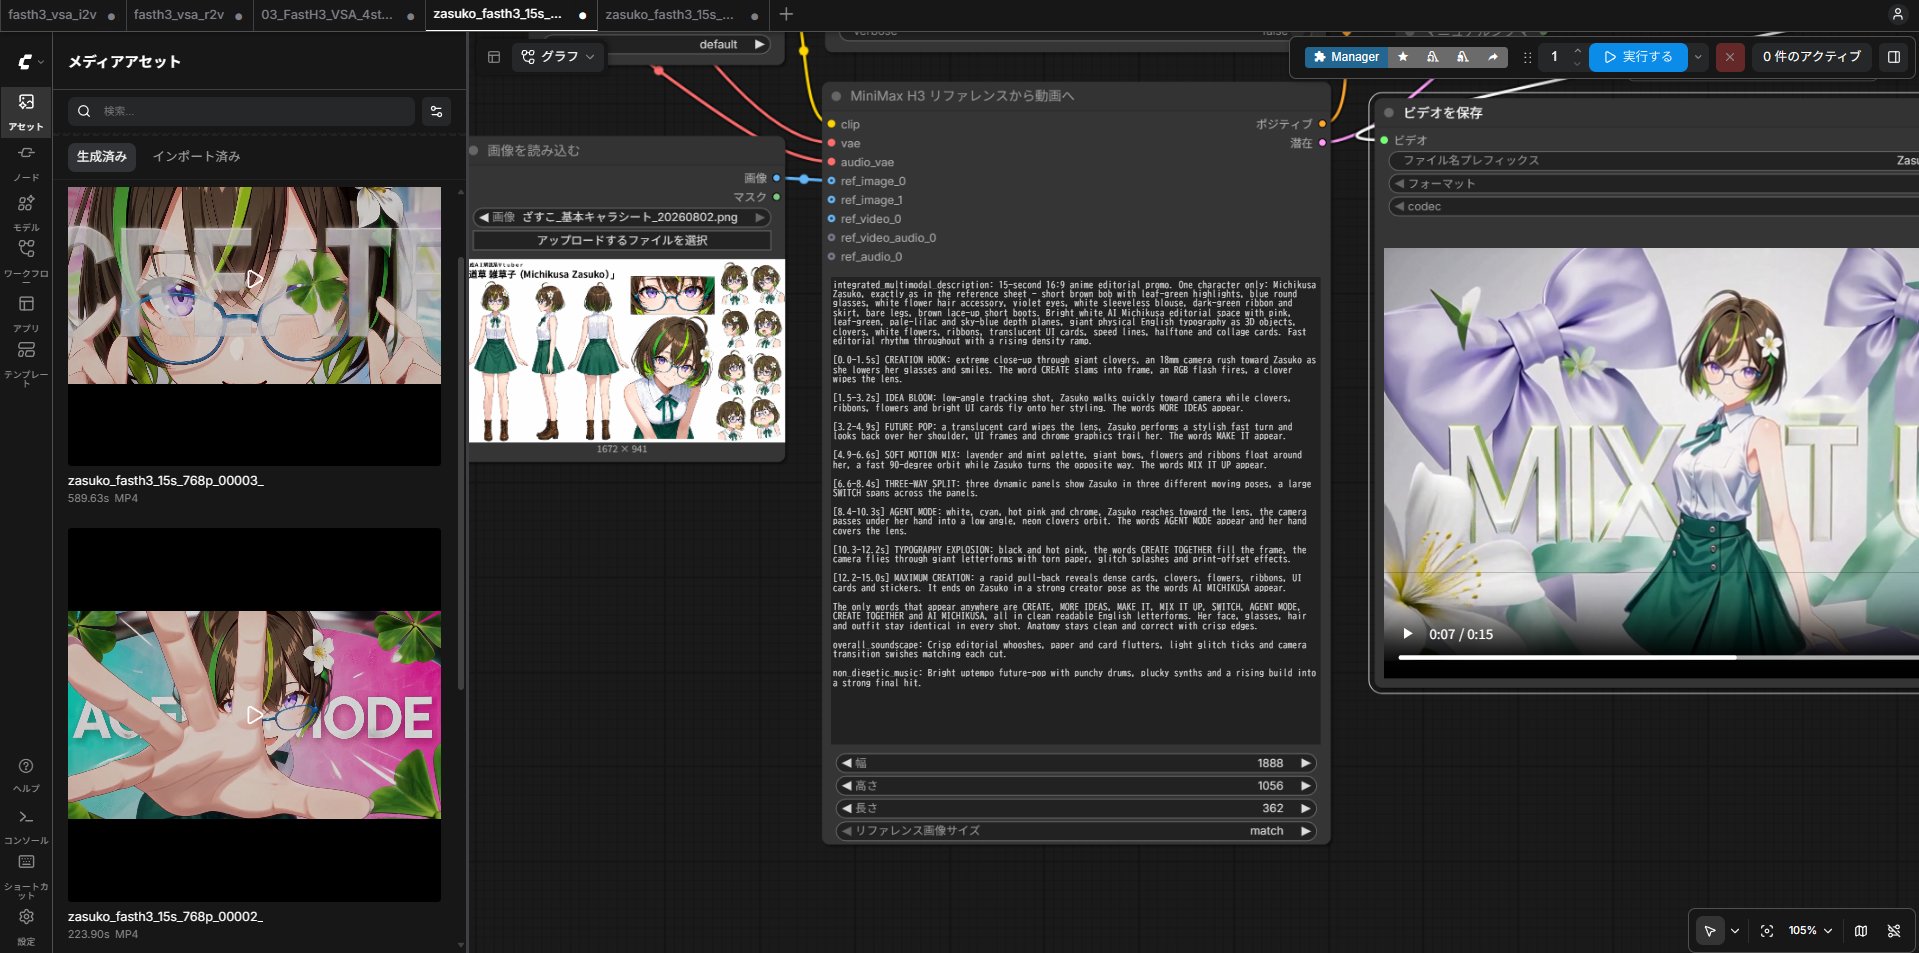Toggle the right side panel icon
The image size is (1919, 953).
[x=1894, y=57]
